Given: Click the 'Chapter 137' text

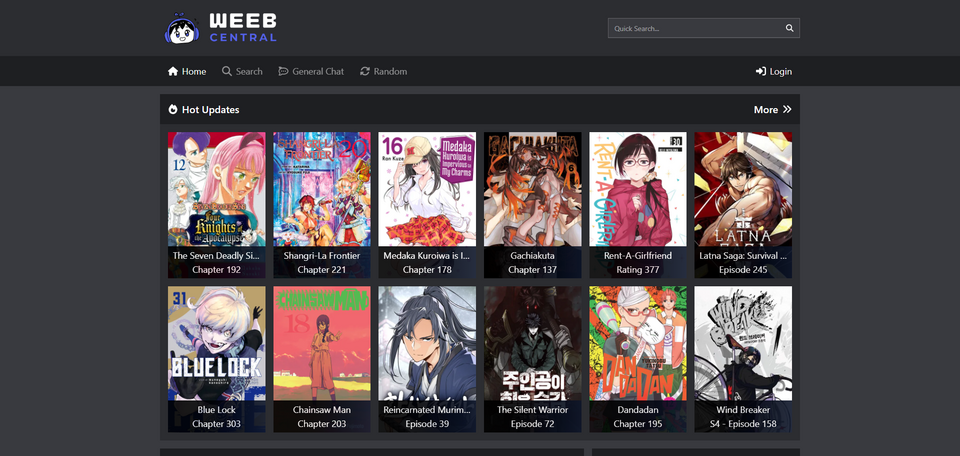Looking at the screenshot, I should (533, 270).
